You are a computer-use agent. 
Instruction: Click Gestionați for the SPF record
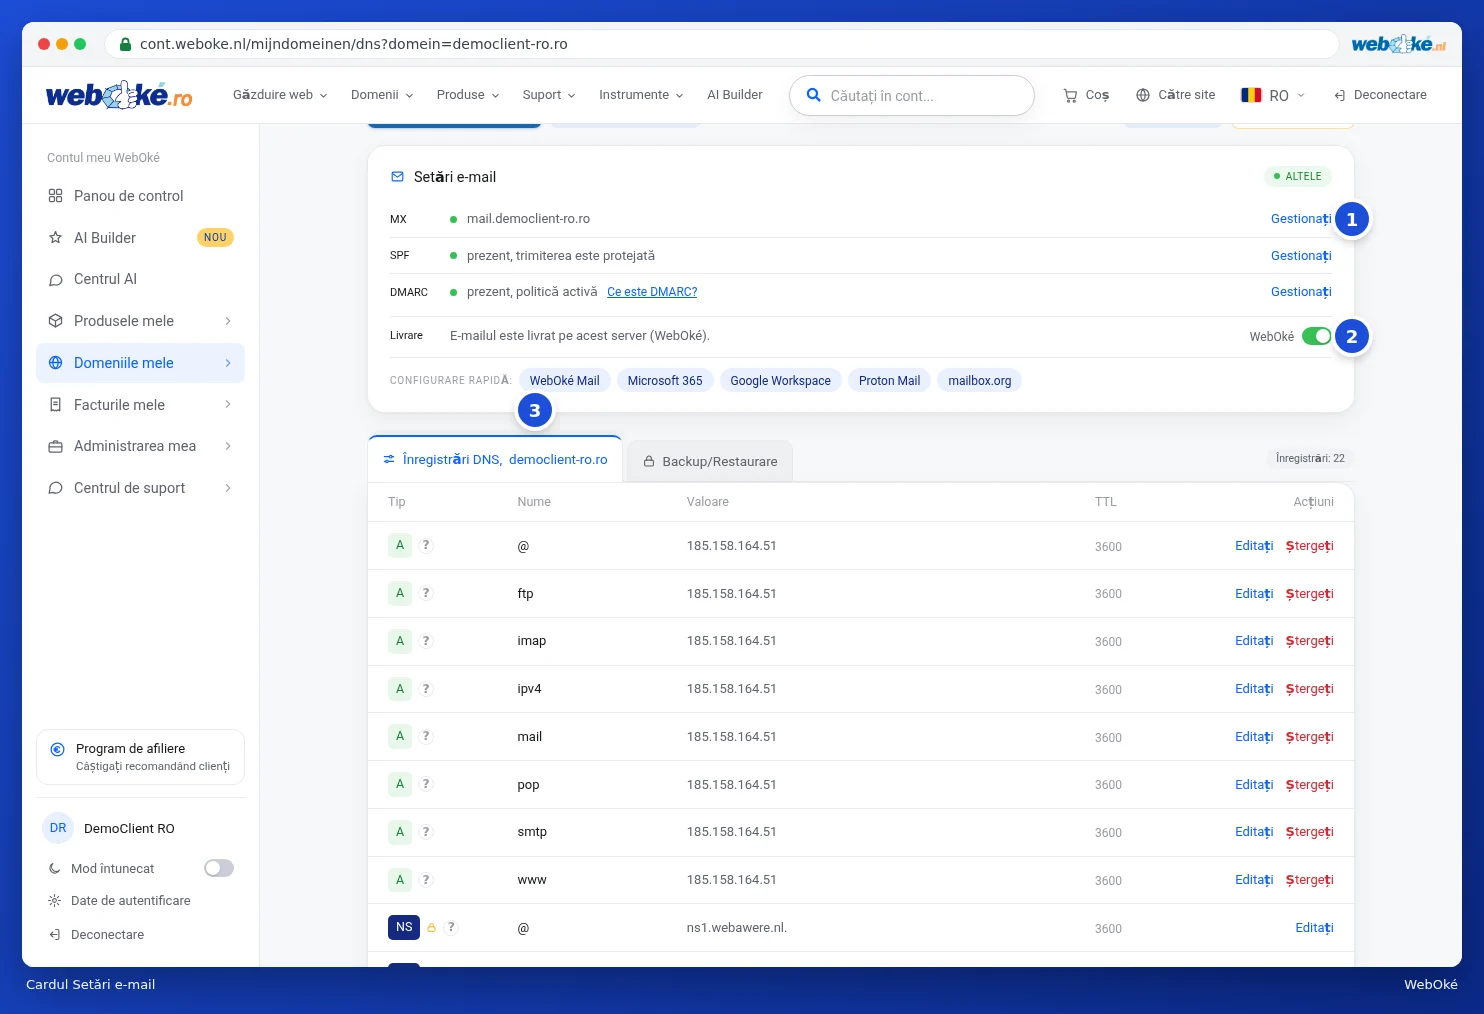1301,256
